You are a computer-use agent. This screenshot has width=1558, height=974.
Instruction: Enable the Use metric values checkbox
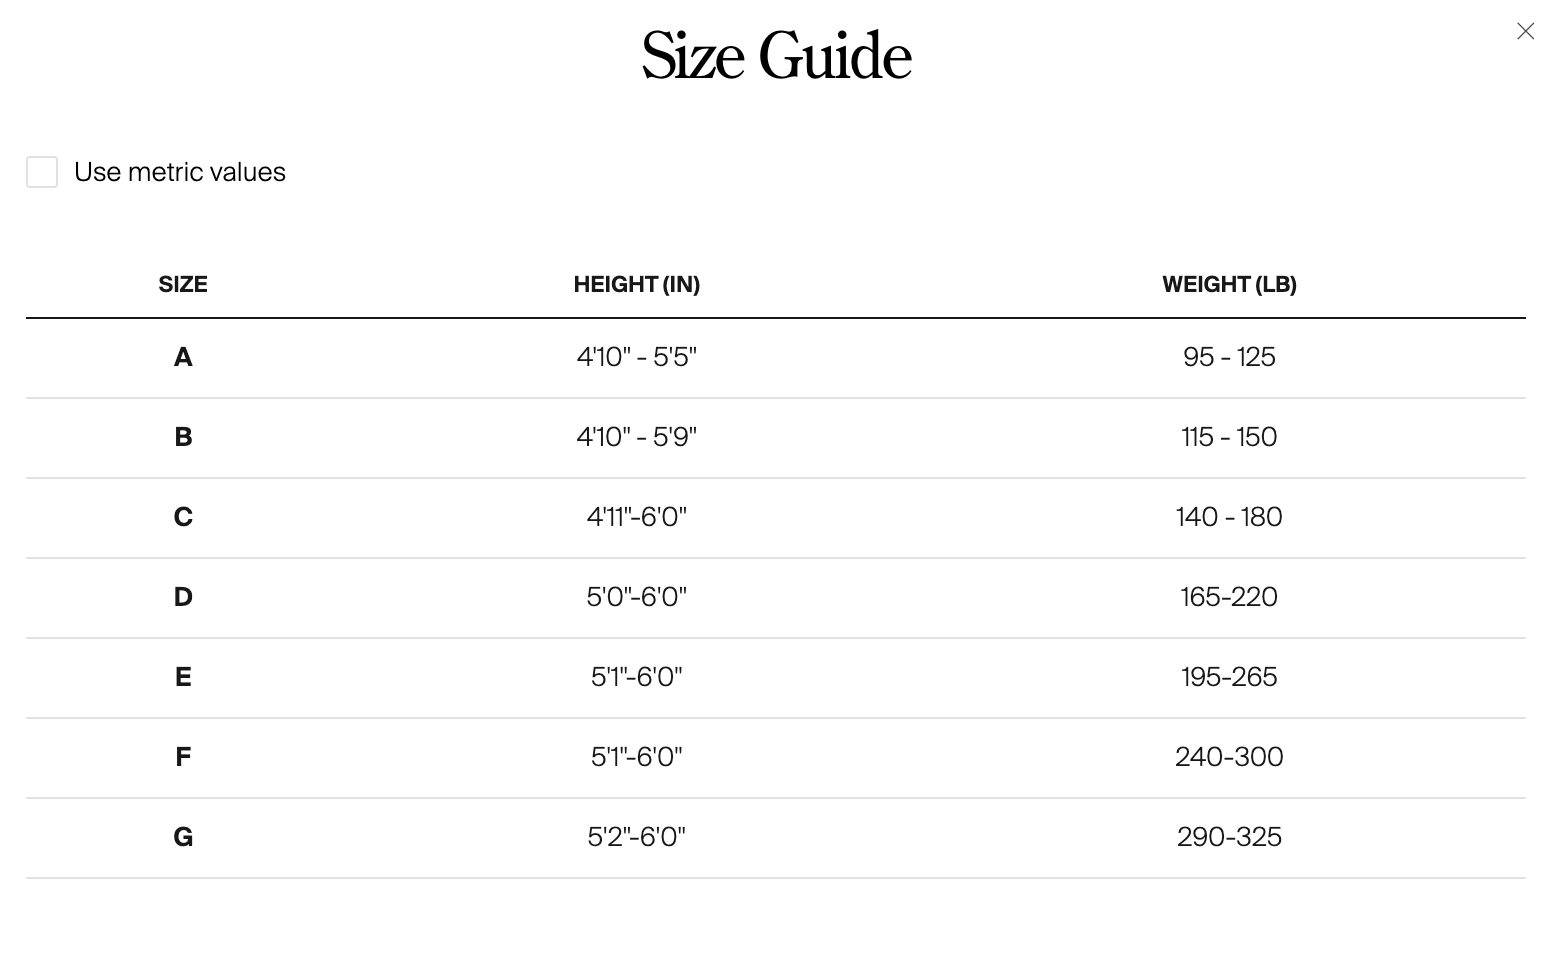[42, 172]
